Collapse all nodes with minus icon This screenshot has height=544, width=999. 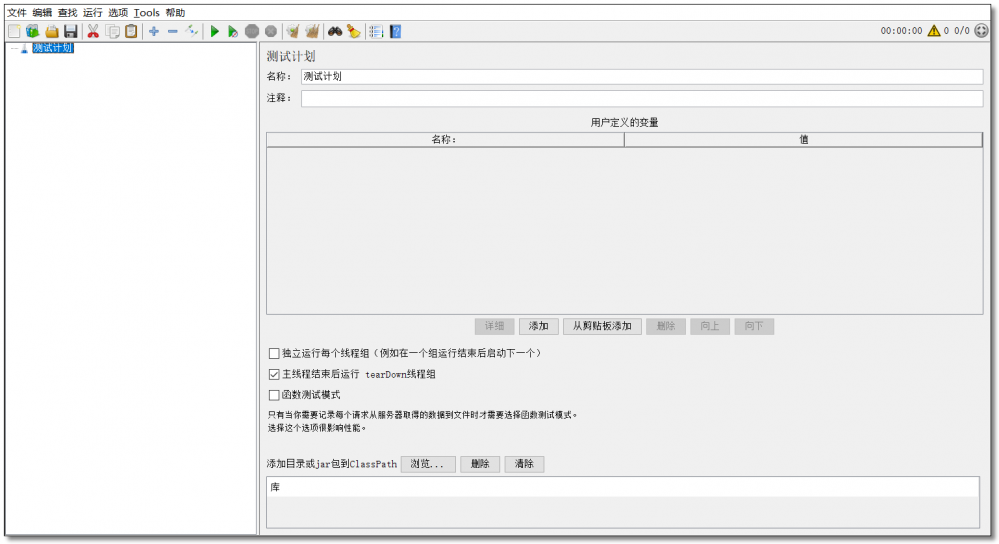[173, 31]
